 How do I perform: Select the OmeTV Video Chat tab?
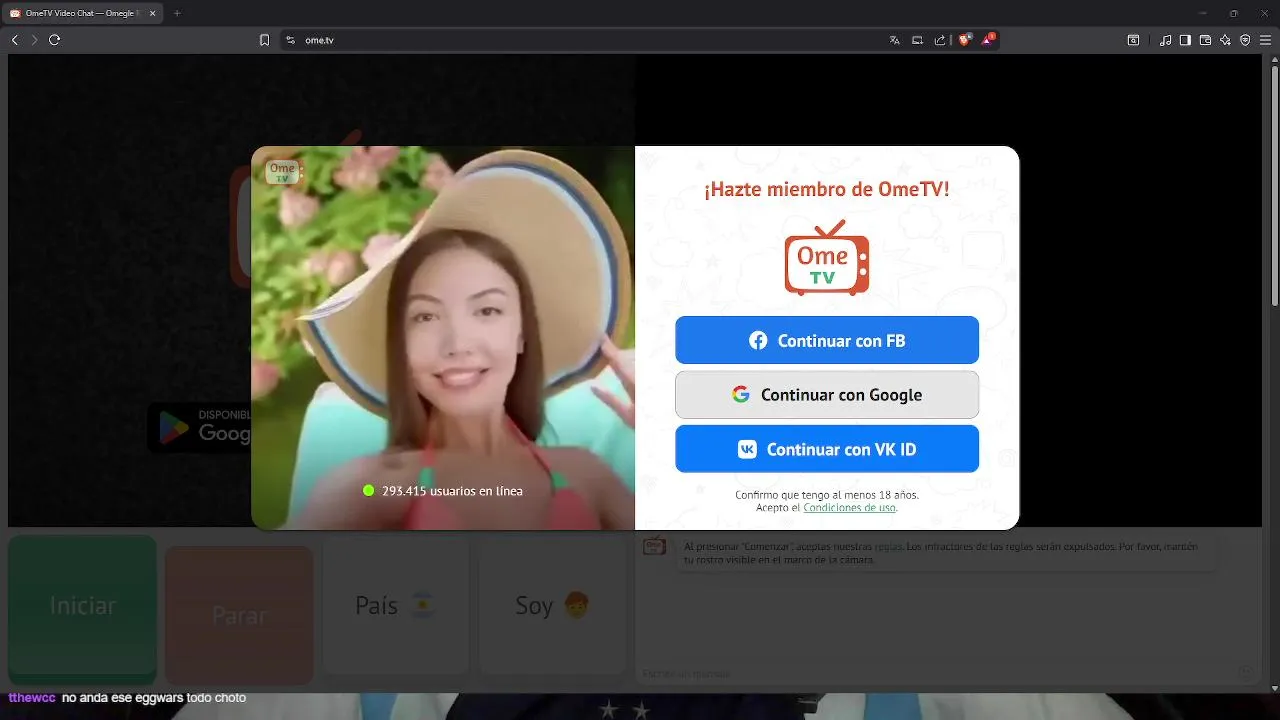point(80,13)
